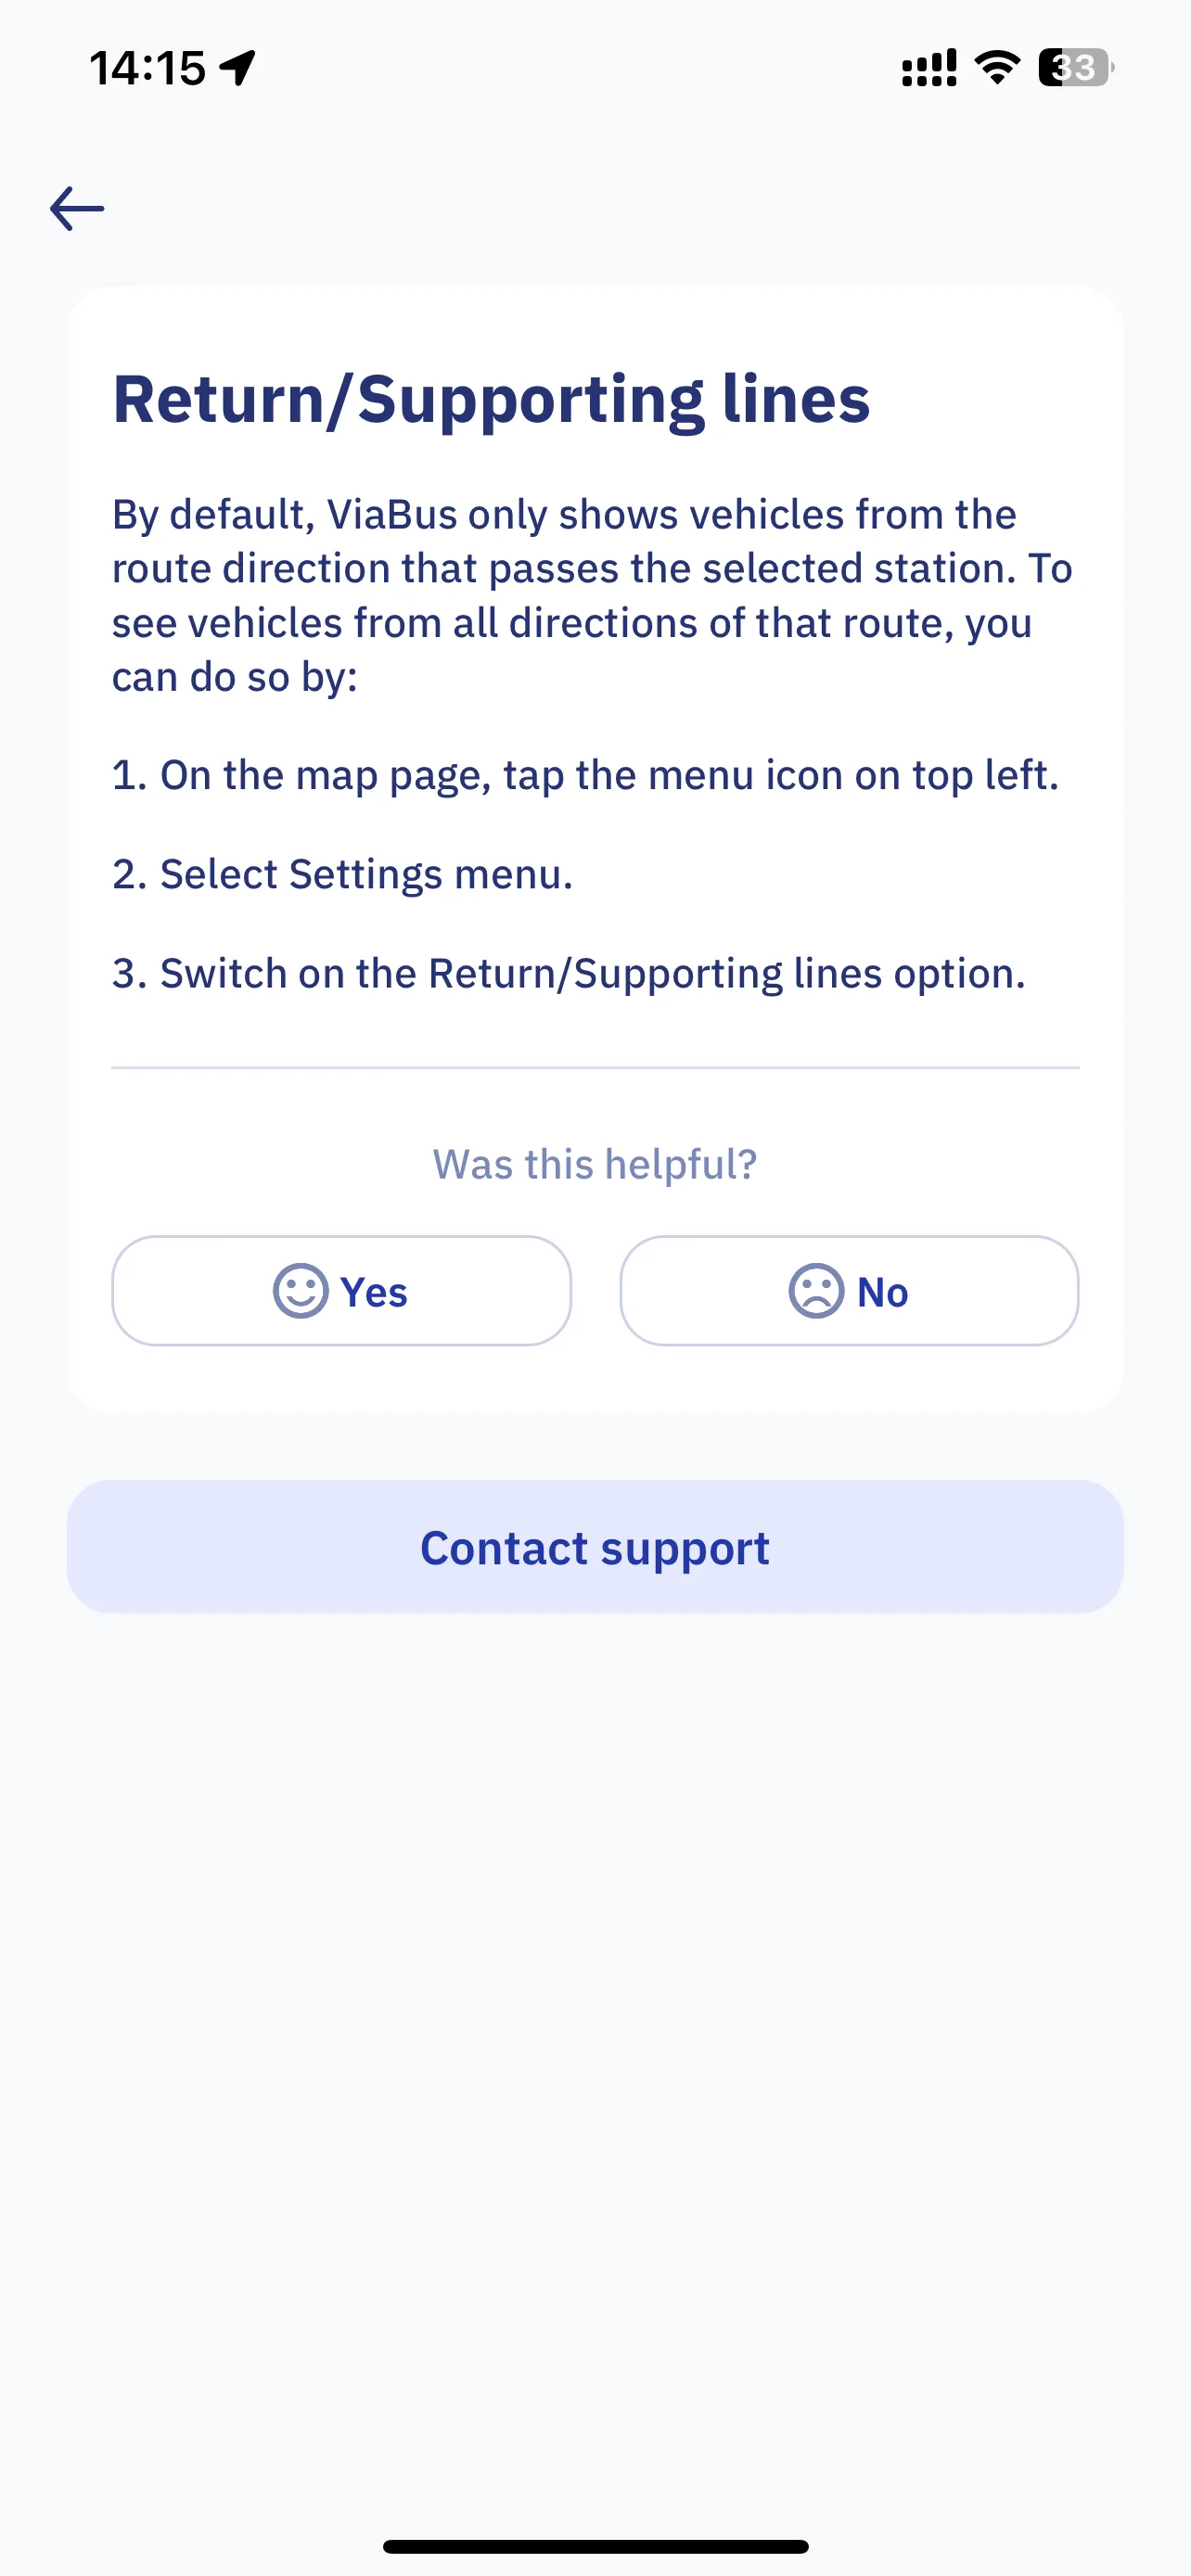Tap the 14:15 clock in status bar
1191x2576 pixels.
pos(147,68)
